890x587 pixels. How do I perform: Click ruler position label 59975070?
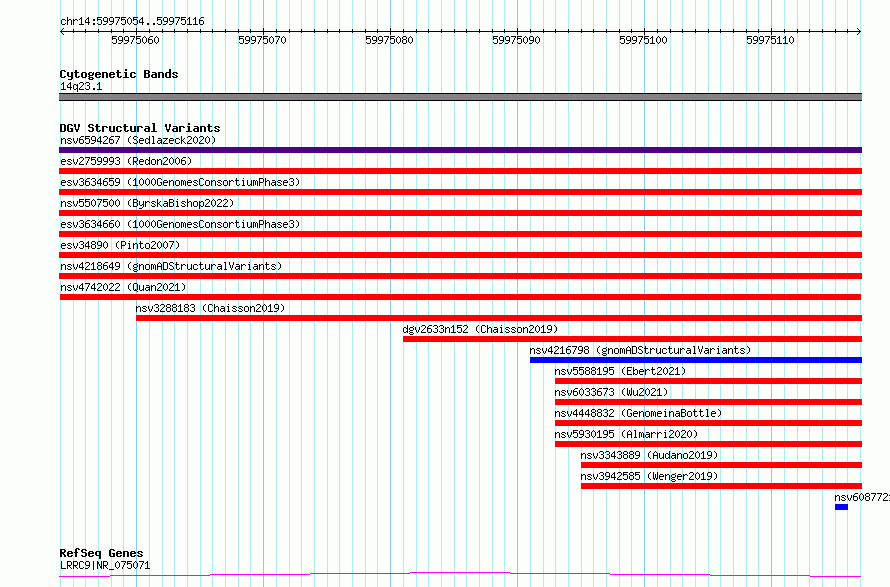coord(262,40)
